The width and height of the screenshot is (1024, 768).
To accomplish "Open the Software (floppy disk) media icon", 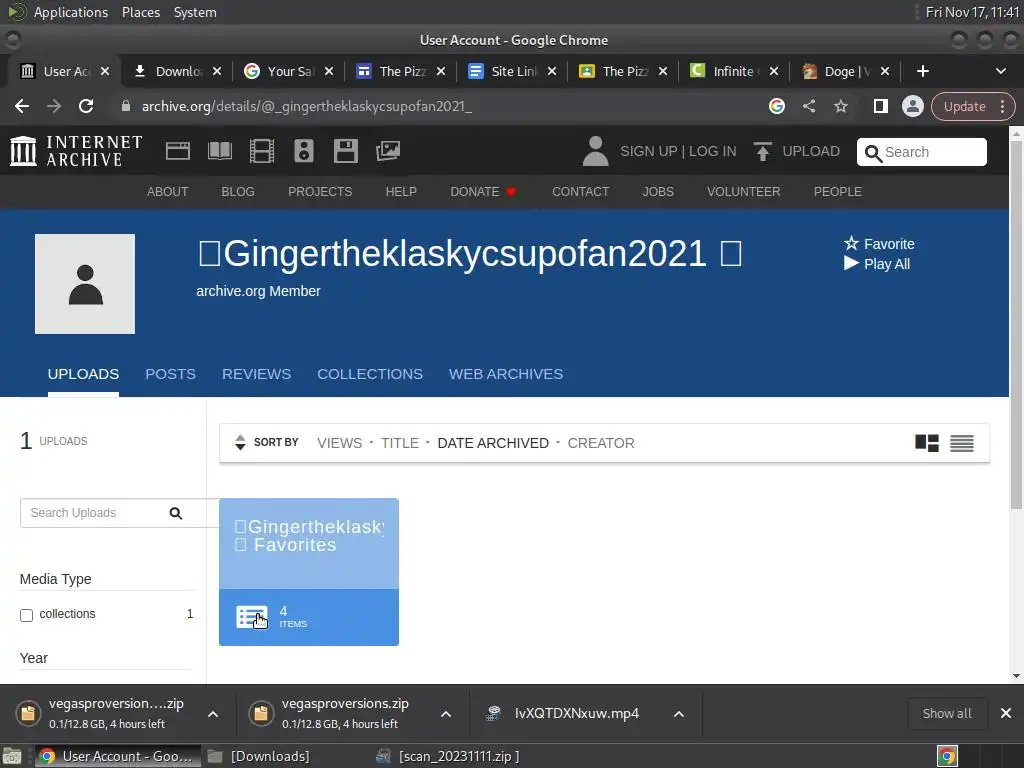I will coord(345,151).
